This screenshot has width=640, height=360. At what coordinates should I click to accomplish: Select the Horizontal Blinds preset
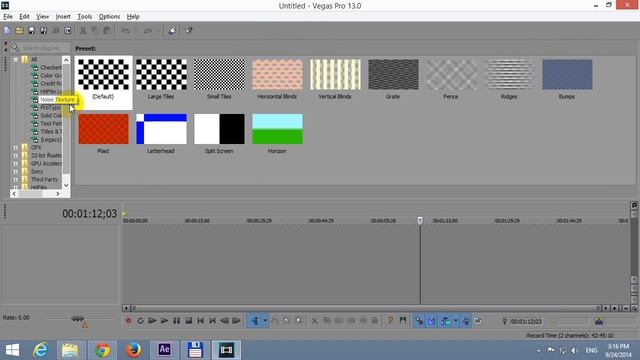[277, 80]
